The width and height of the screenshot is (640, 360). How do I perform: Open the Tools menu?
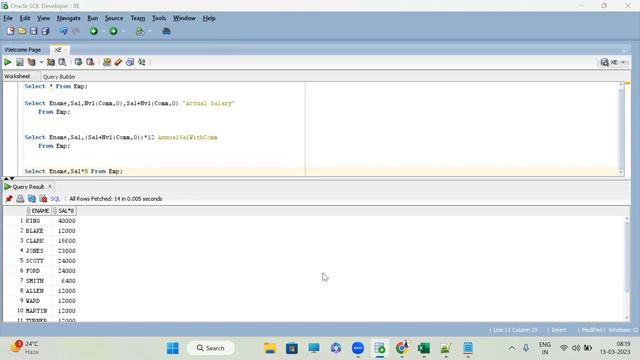coord(159,18)
